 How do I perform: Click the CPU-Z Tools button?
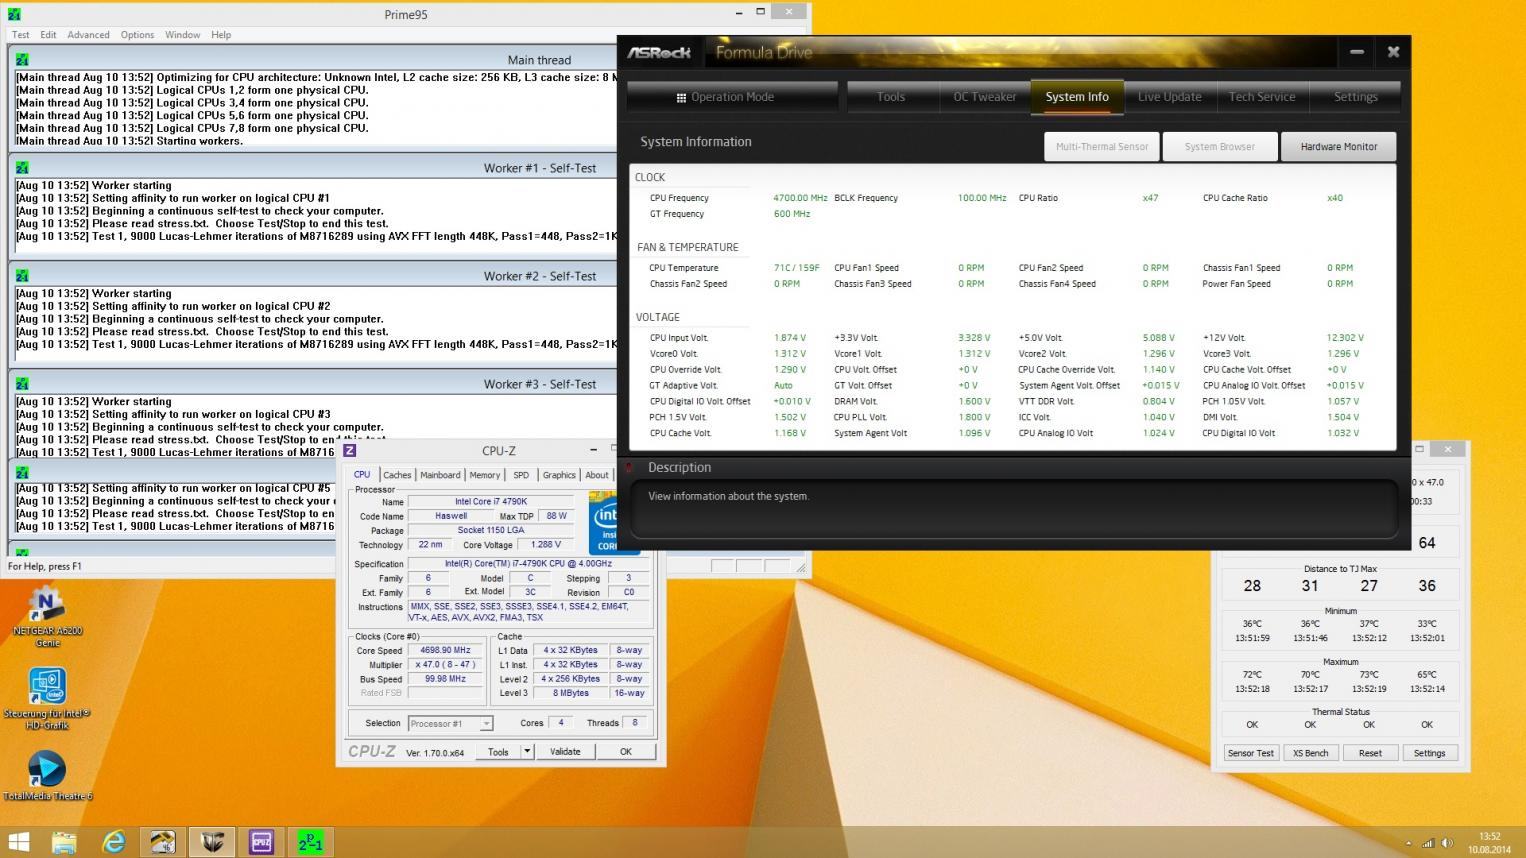pyautogui.click(x=498, y=752)
